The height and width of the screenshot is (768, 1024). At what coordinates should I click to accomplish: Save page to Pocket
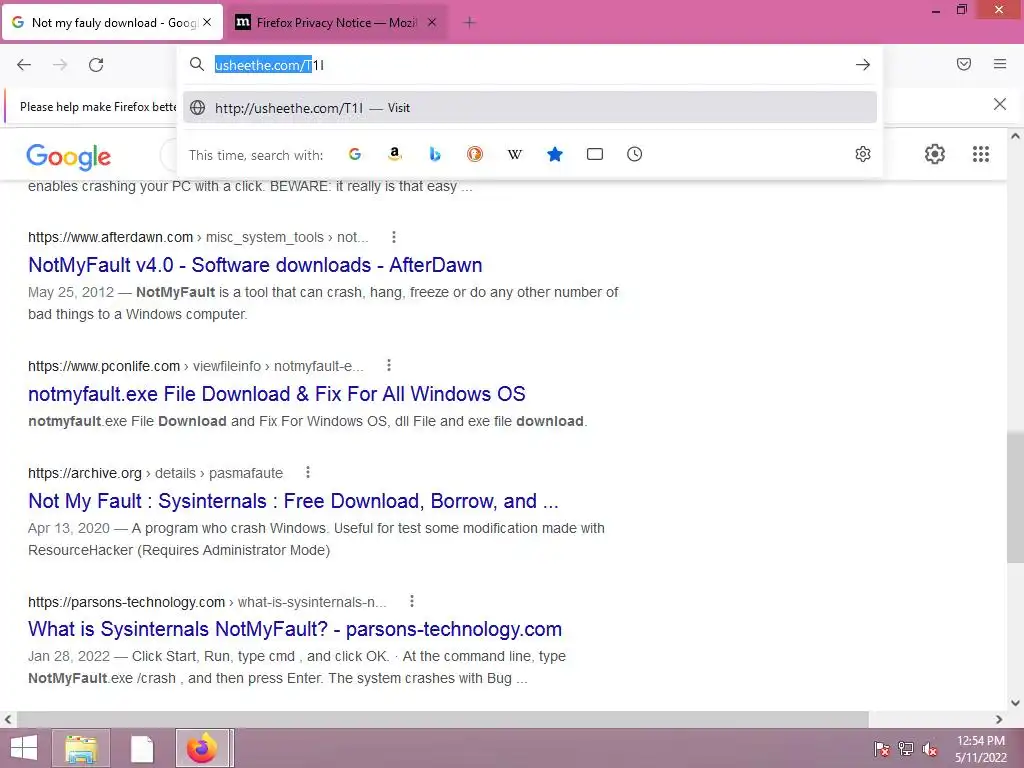click(x=964, y=64)
